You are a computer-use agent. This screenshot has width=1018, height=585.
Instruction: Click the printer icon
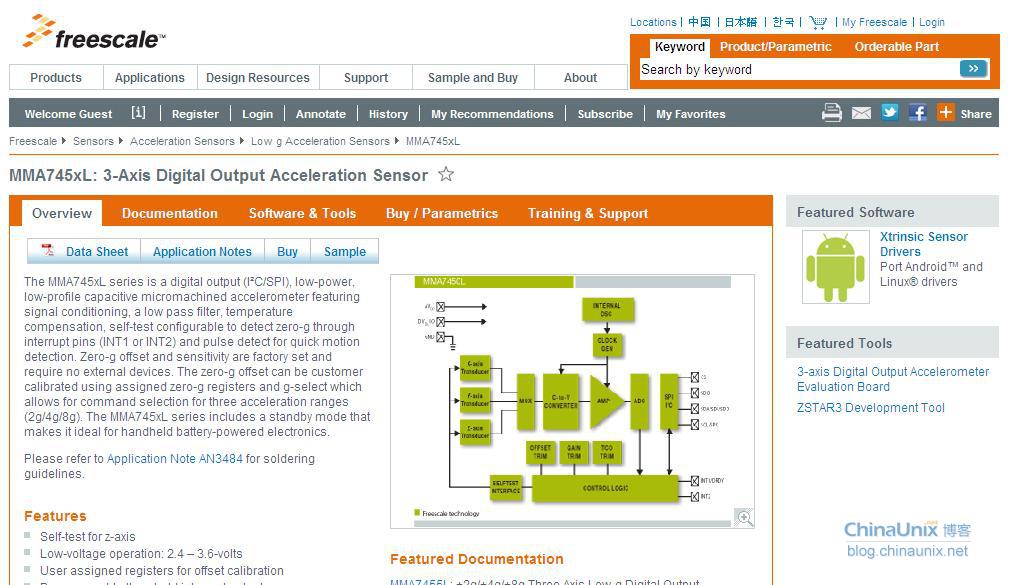[832, 113]
